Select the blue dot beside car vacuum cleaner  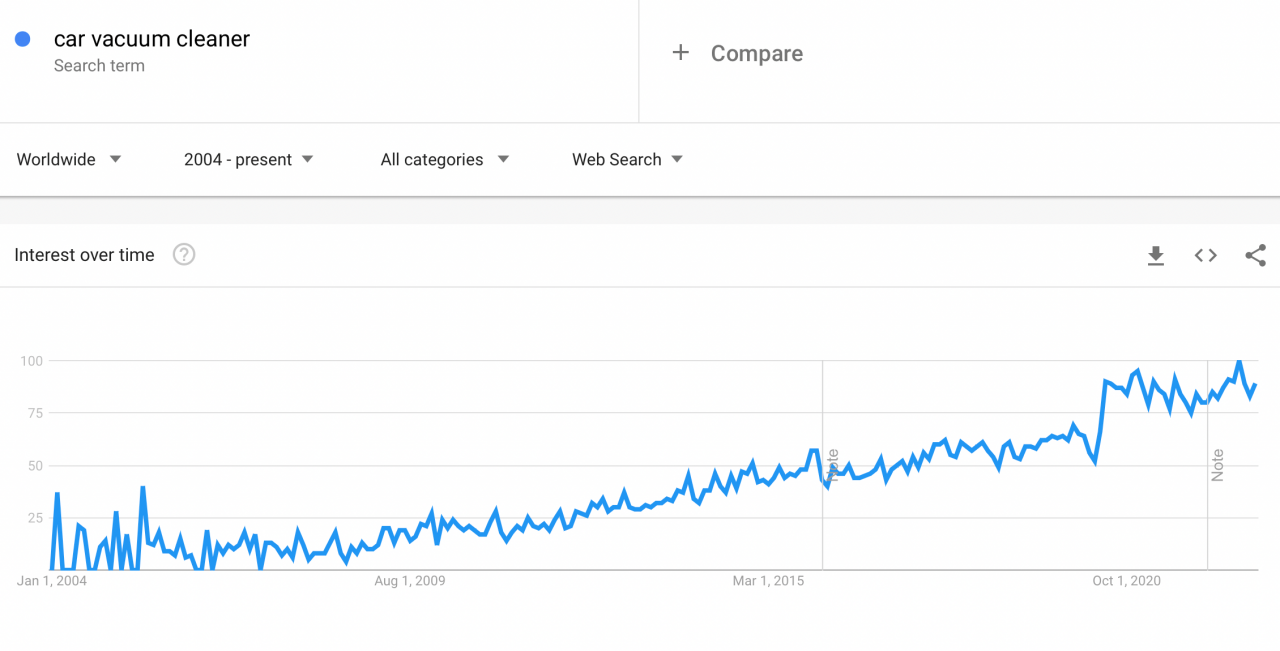click(x=22, y=38)
